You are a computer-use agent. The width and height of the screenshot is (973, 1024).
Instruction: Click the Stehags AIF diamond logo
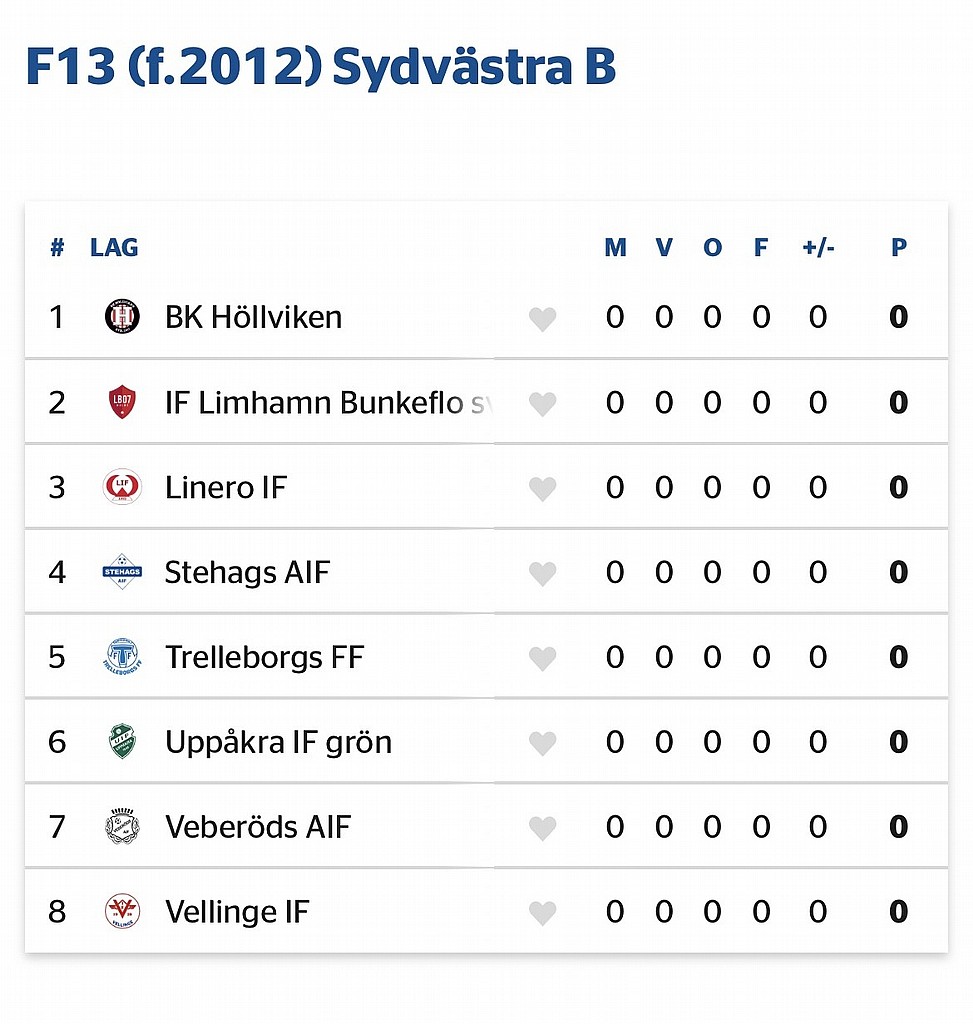coord(122,571)
